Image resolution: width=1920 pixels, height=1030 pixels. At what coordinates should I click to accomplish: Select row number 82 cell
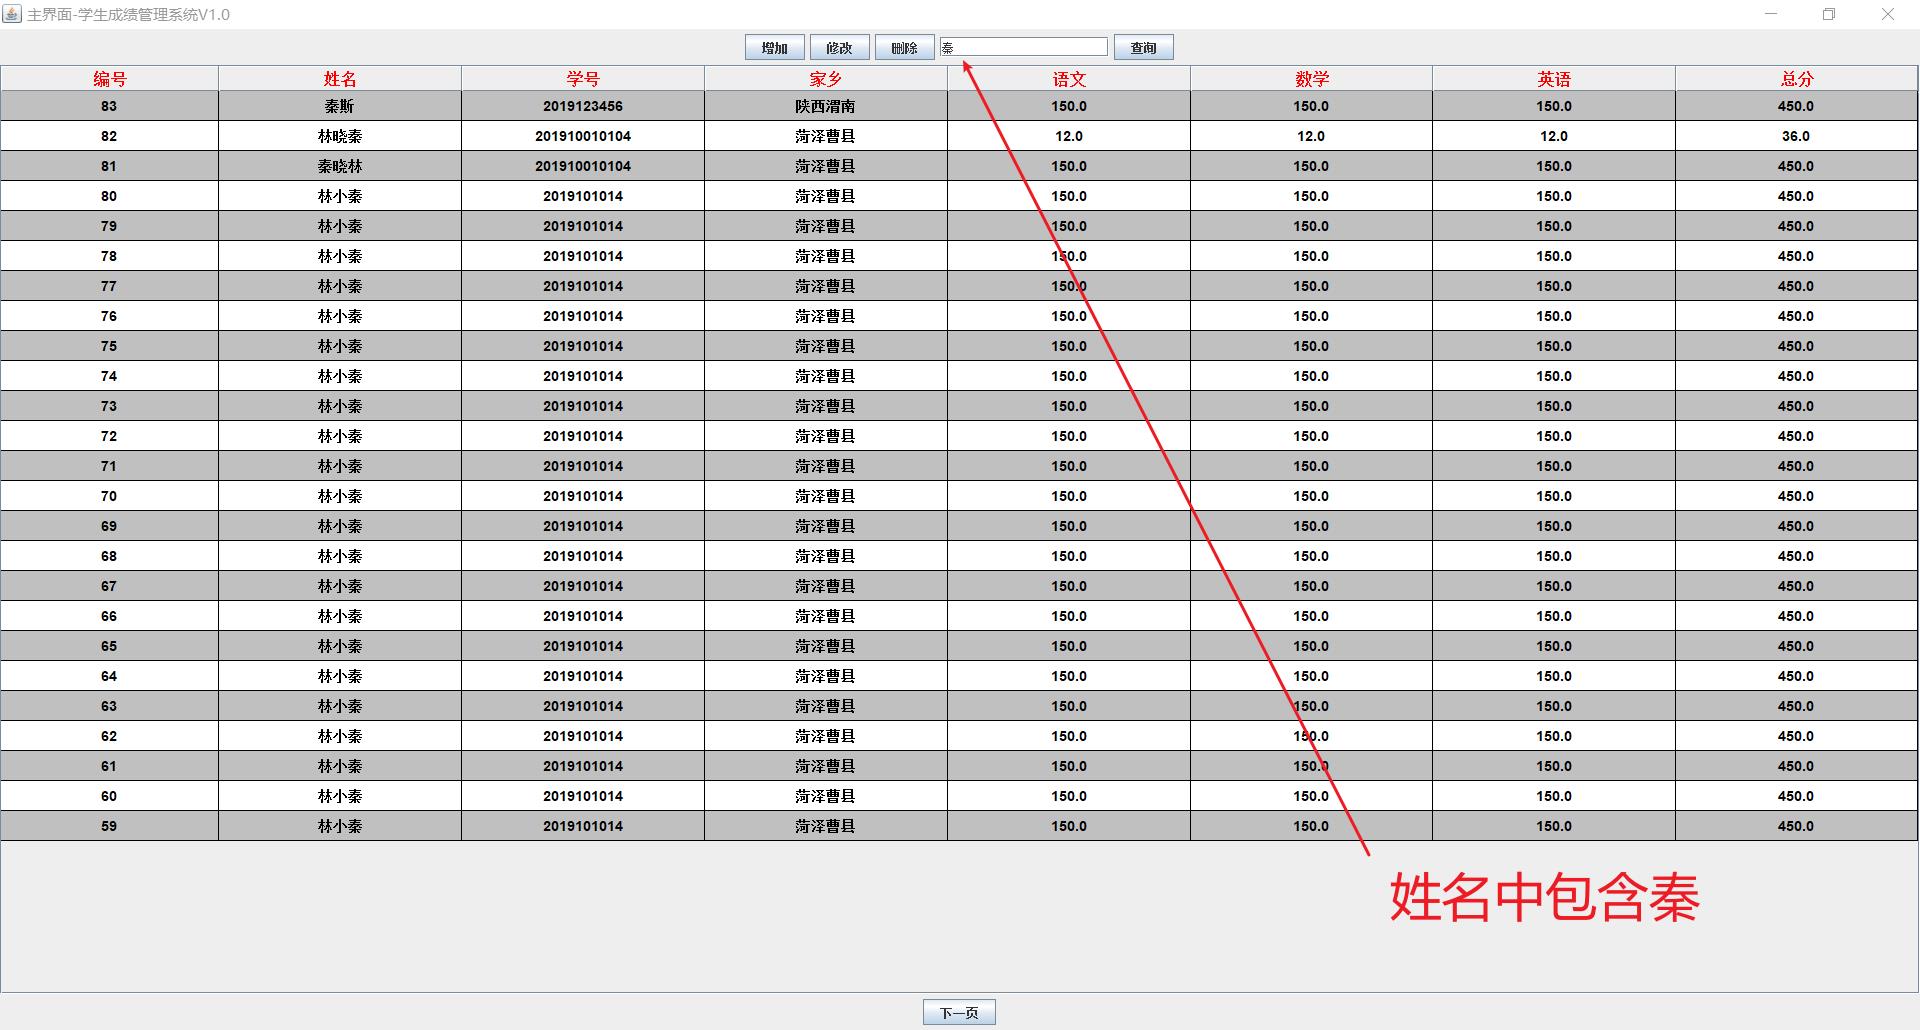point(109,136)
